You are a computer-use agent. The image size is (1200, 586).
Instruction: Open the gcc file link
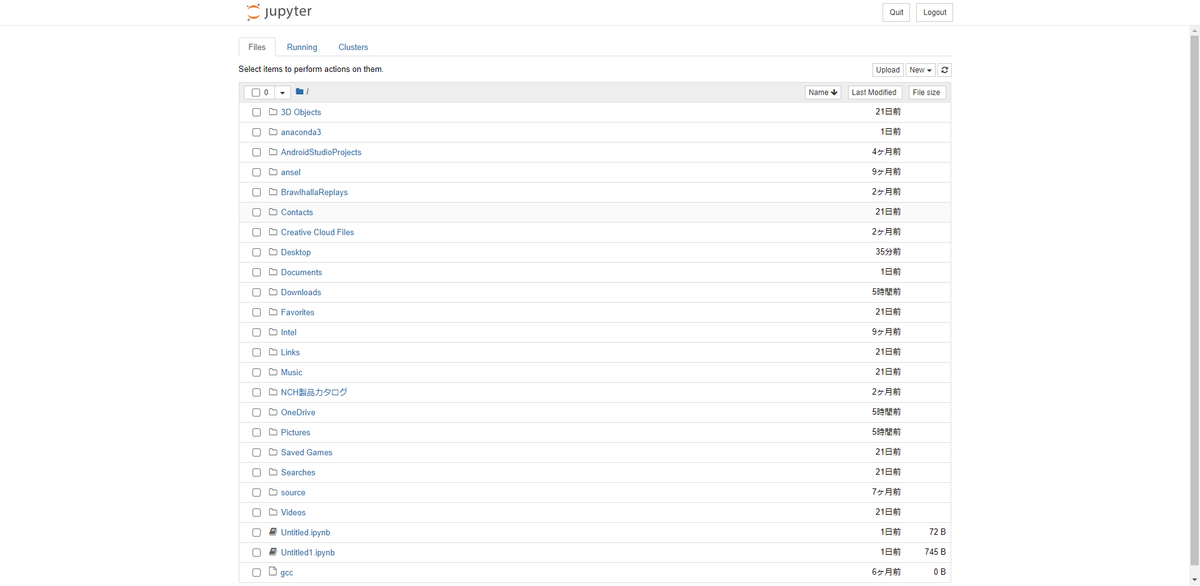[287, 573]
